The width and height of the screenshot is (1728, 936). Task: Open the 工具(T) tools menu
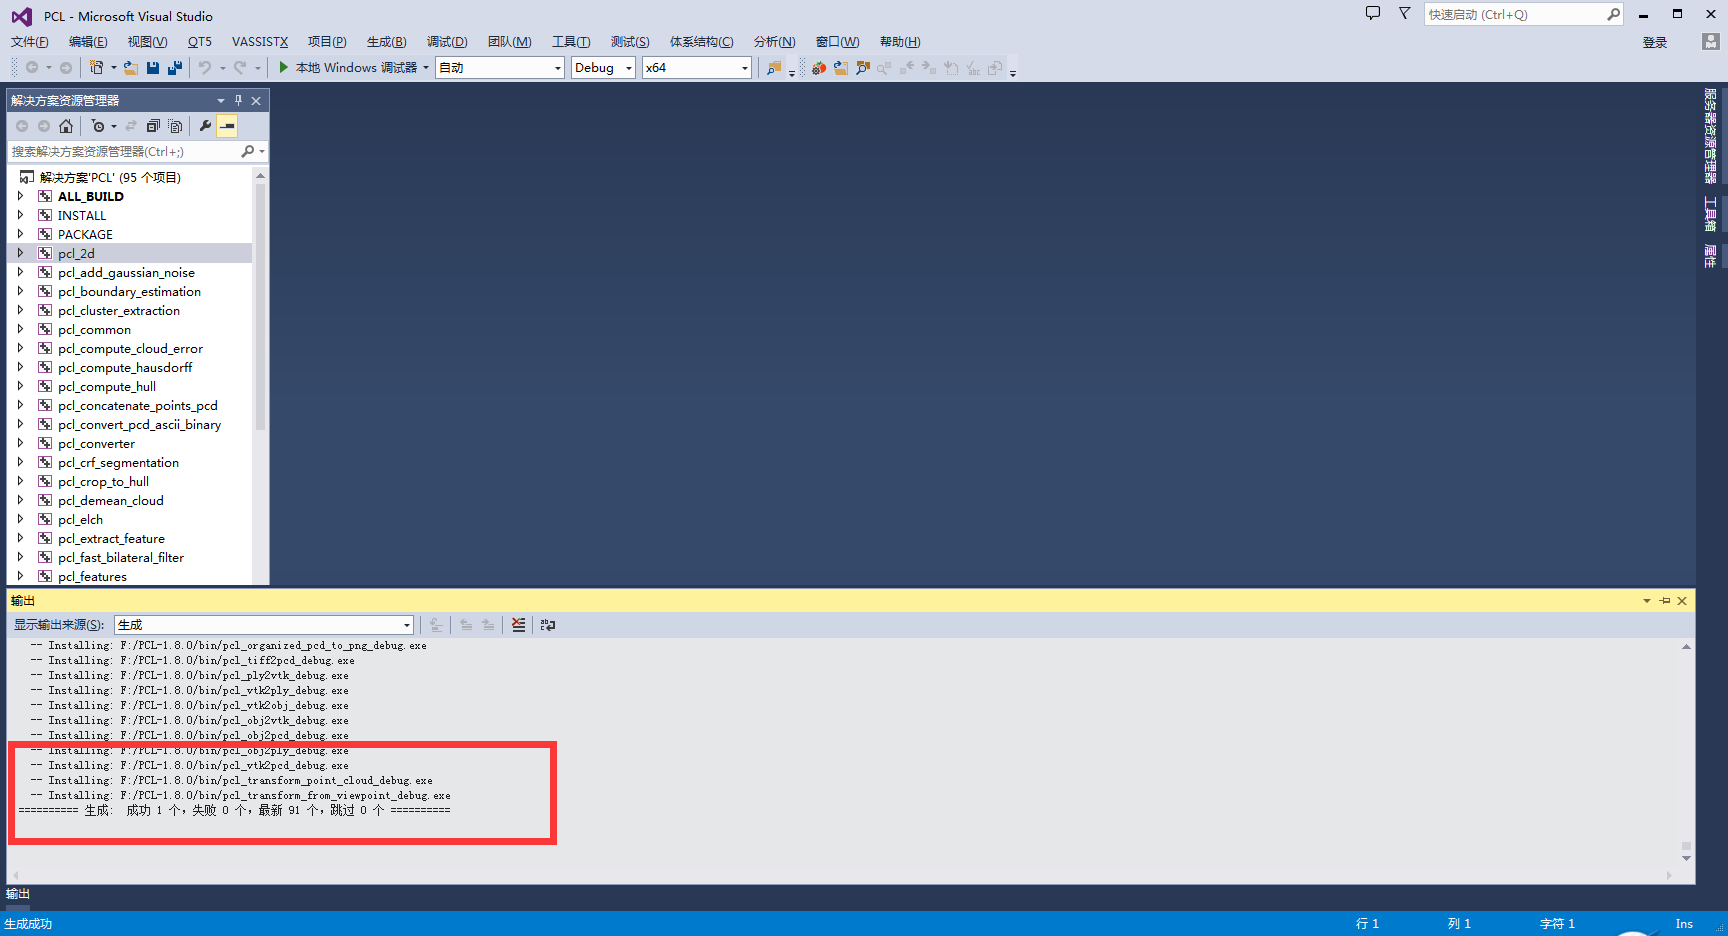pos(571,42)
